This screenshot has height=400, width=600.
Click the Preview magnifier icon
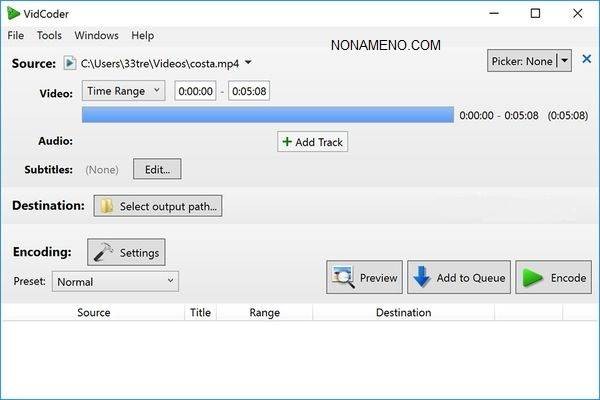(343, 277)
